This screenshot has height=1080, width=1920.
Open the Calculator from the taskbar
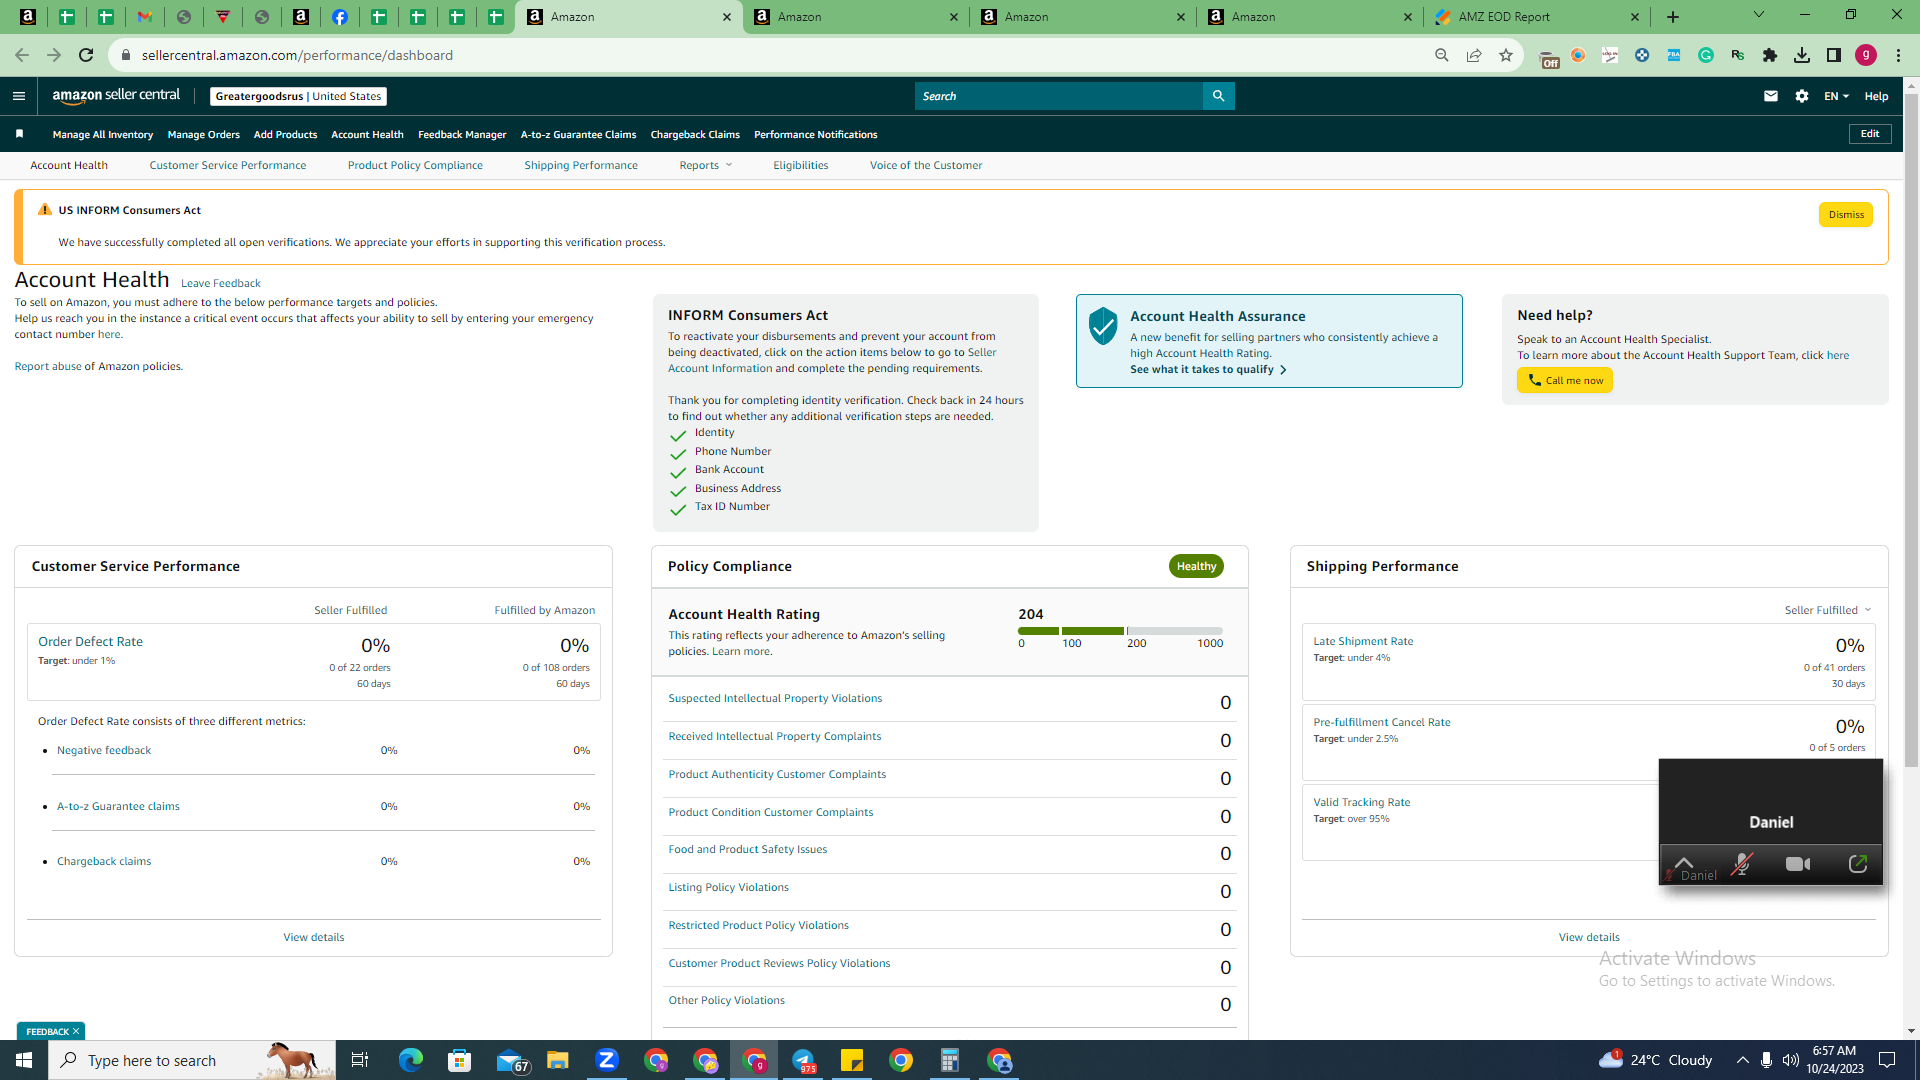(950, 1060)
